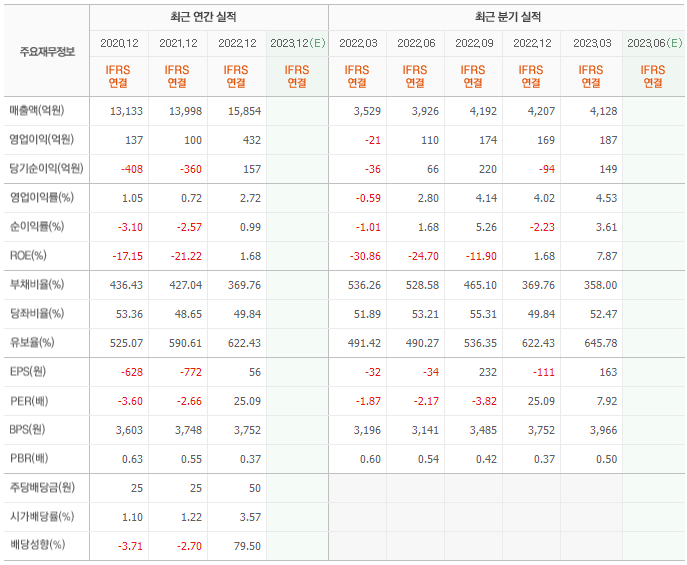Select the 주요재무정보 header cell
Screen dimensions: 687x565
coord(47,52)
